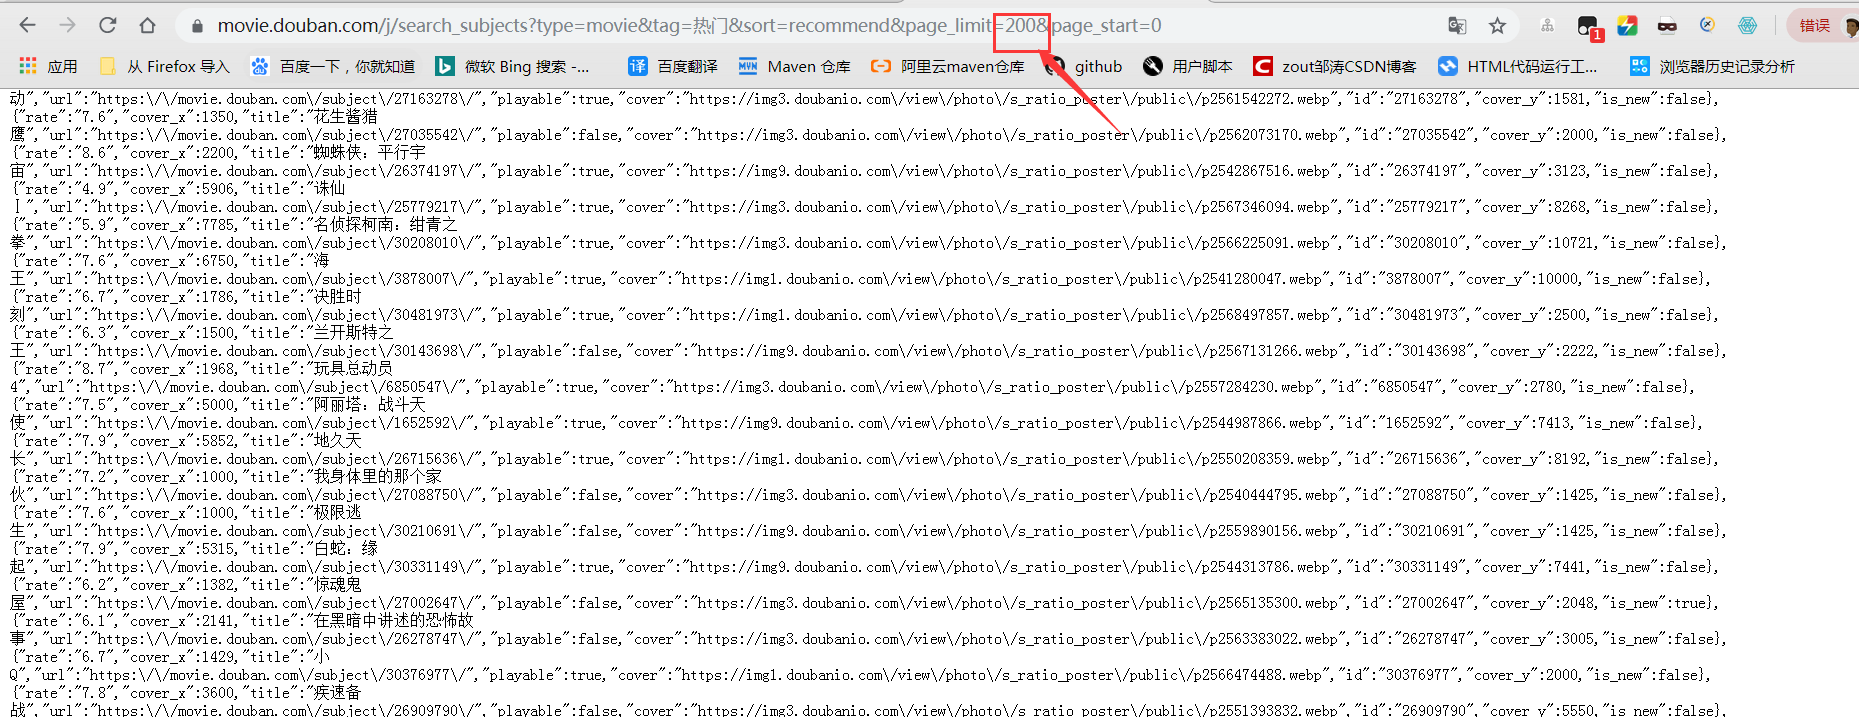
Task: Open the 用户脚本 bookmark
Action: 1188,66
